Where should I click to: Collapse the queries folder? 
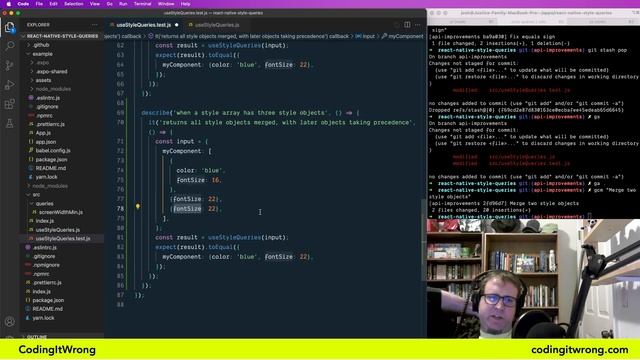coord(44,203)
